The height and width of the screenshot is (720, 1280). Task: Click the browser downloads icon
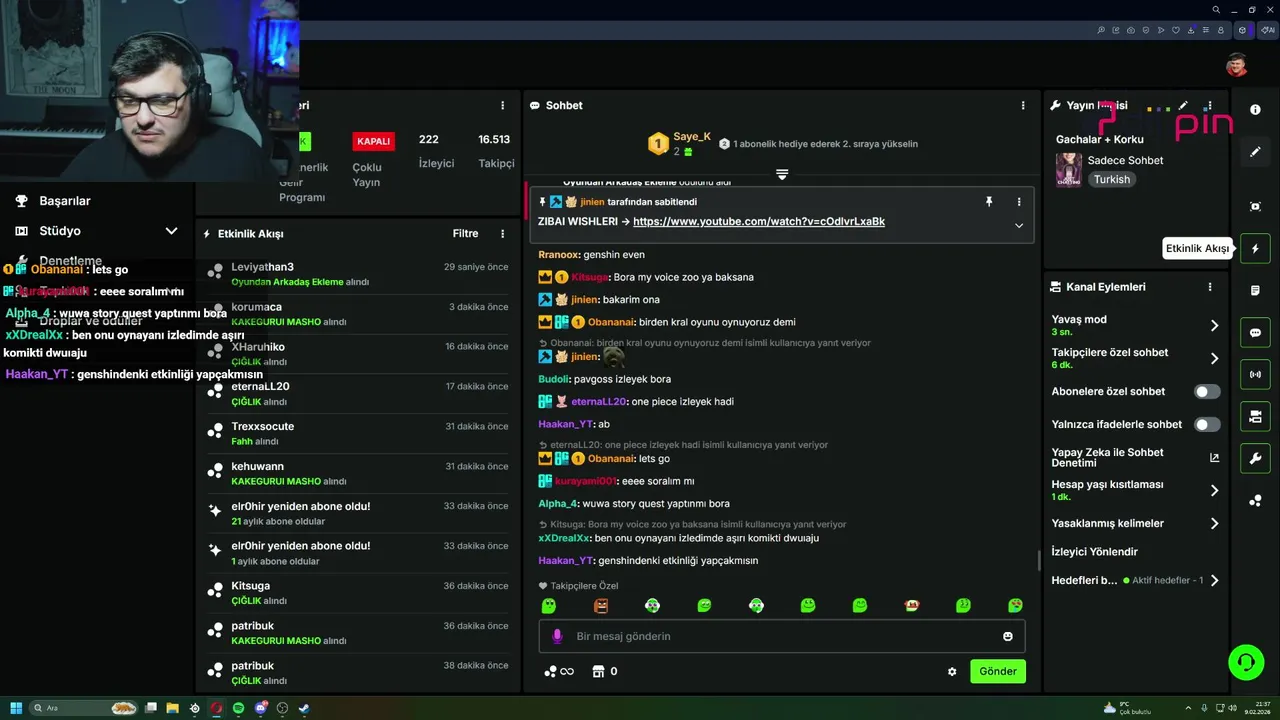coord(1193,30)
